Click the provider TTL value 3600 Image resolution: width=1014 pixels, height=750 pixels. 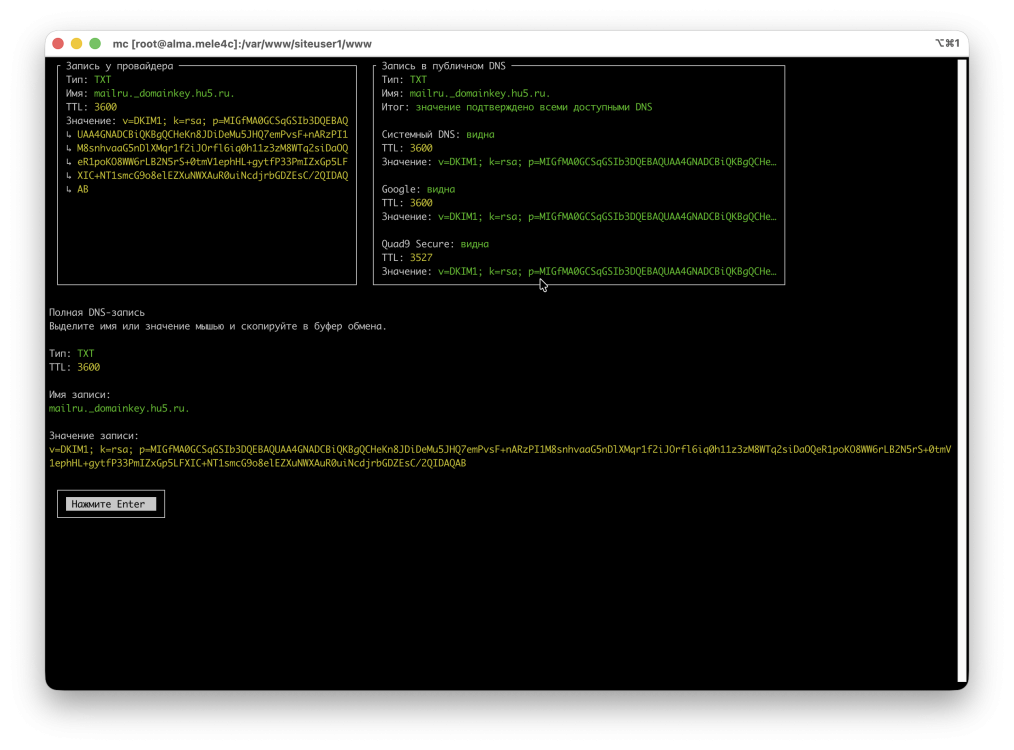click(105, 107)
